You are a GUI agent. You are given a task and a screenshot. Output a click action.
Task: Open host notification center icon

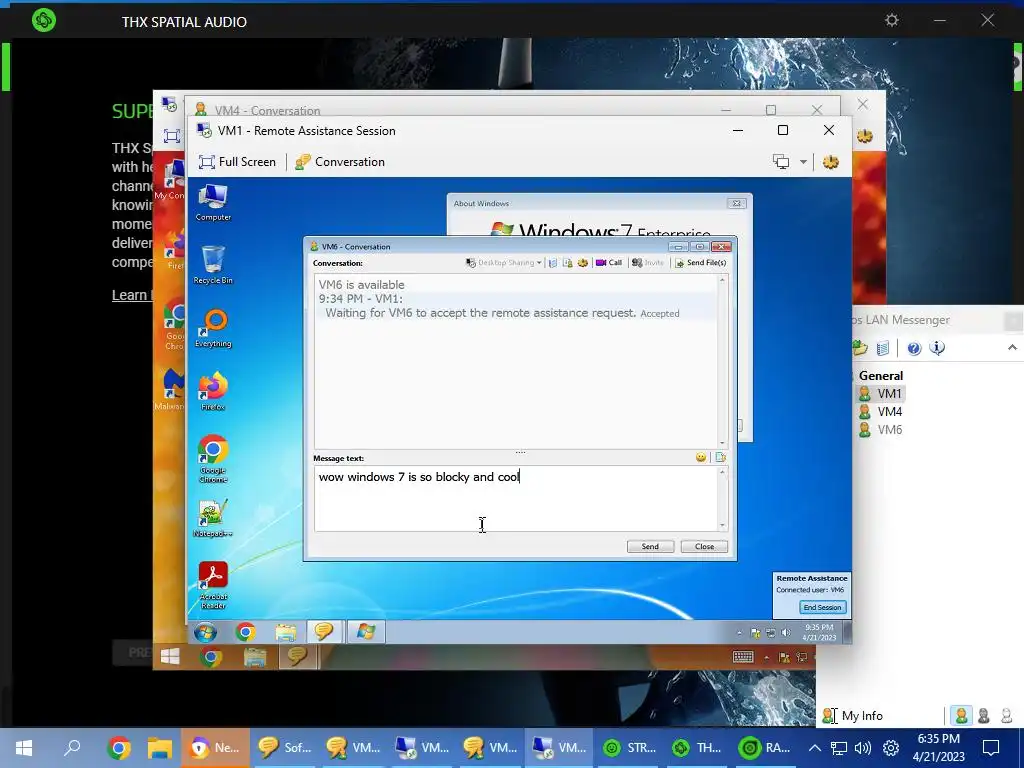[x=991, y=748]
